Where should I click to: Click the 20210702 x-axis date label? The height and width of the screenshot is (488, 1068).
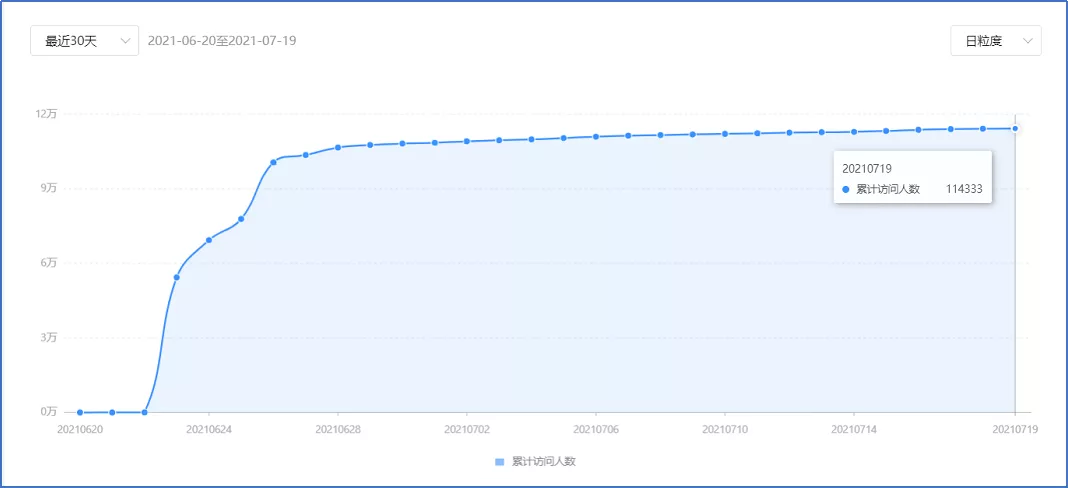pos(467,429)
